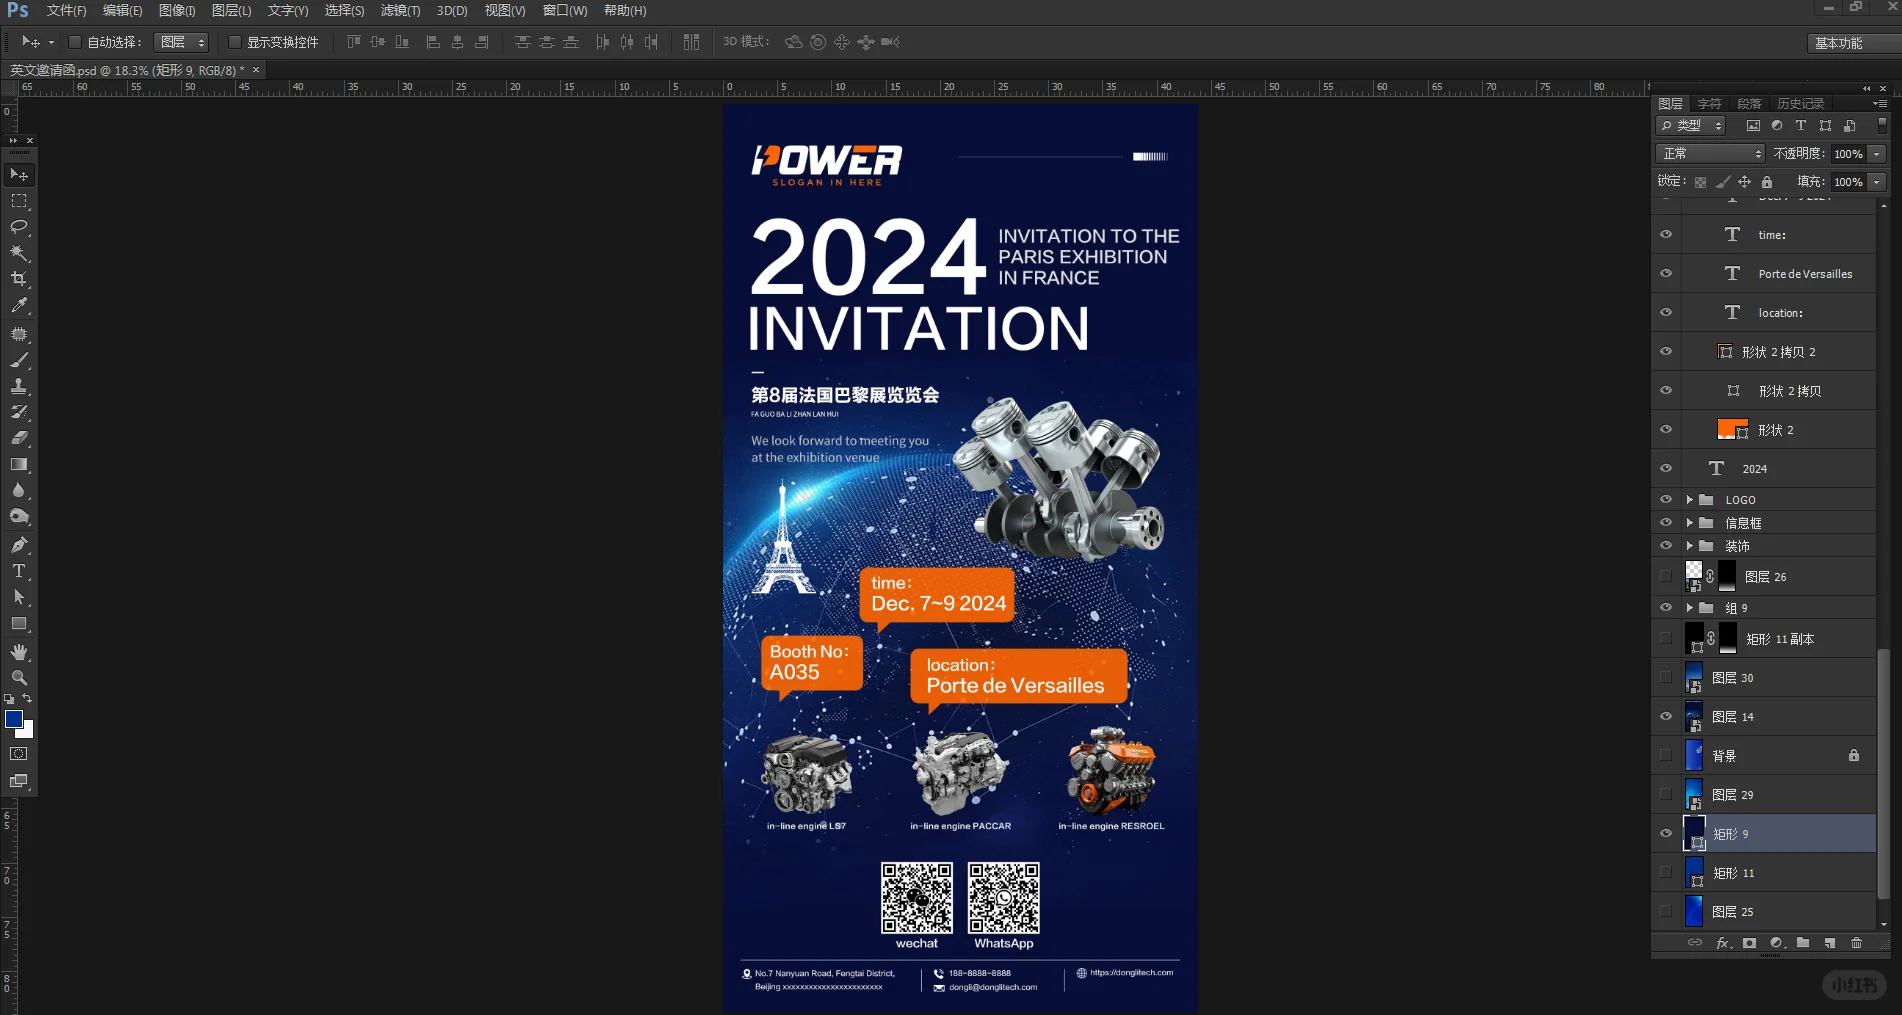The width and height of the screenshot is (1902, 1015).
Task: Expand the 信息框 layer group
Action: (x=1690, y=523)
